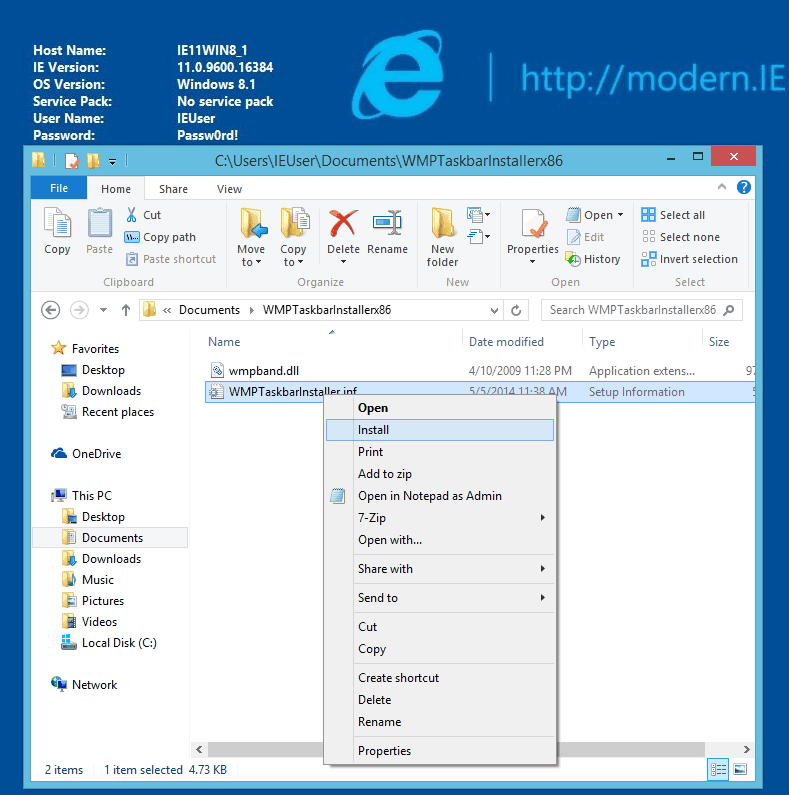Click Invert selection in ribbon

pyautogui.click(x=689, y=259)
